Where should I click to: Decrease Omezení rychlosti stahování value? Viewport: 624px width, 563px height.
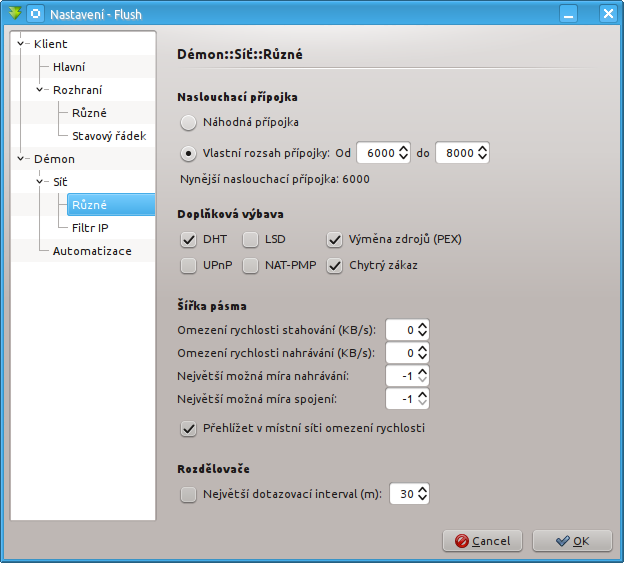[423, 335]
